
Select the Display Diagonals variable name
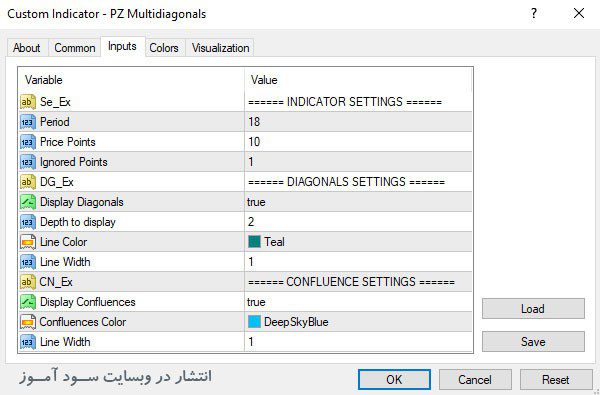click(x=82, y=202)
